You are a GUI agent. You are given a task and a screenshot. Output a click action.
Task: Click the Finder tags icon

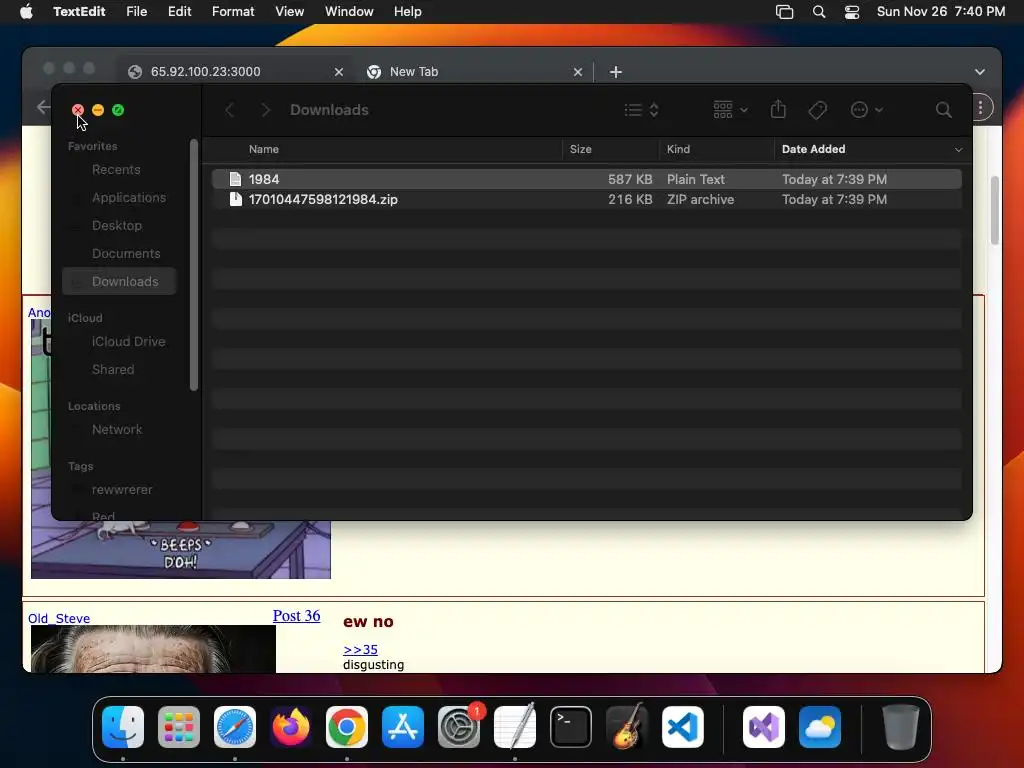[x=818, y=110]
